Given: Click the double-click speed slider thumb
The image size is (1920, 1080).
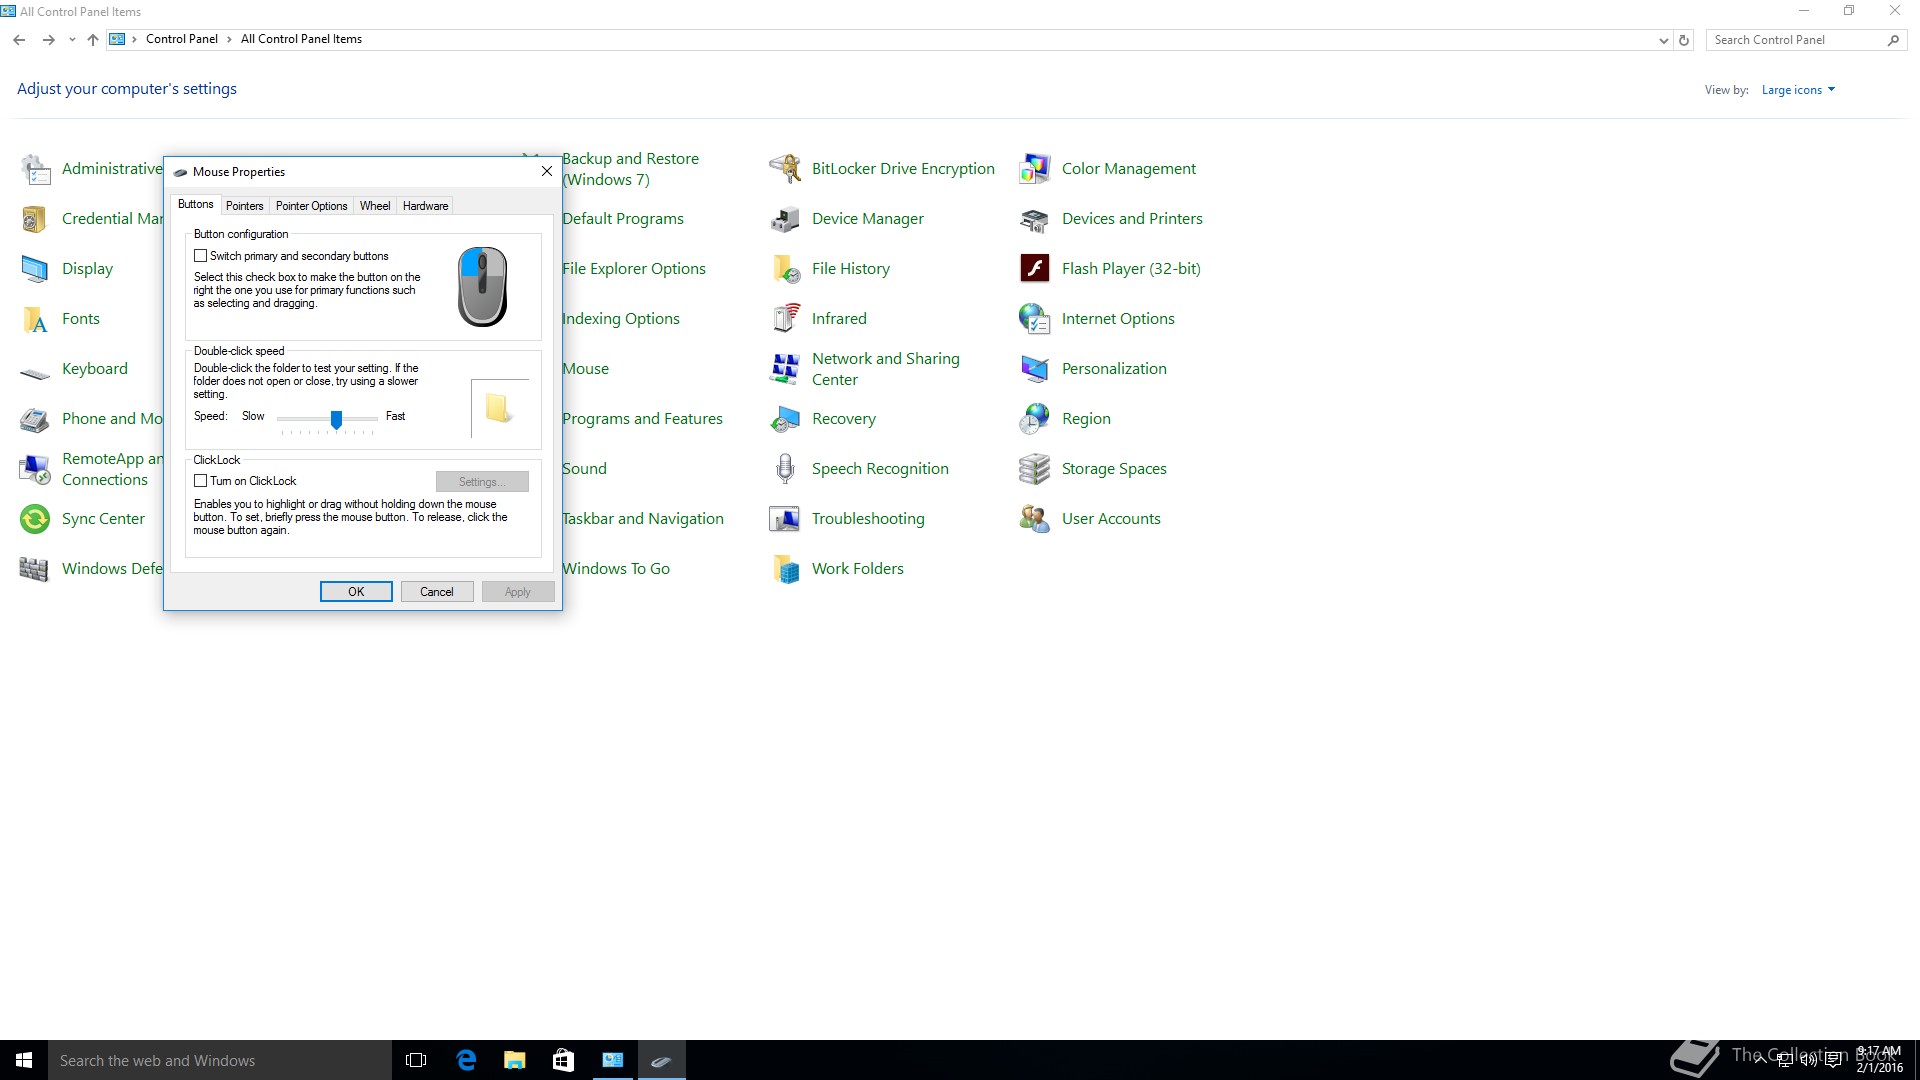Looking at the screenshot, I should point(337,419).
